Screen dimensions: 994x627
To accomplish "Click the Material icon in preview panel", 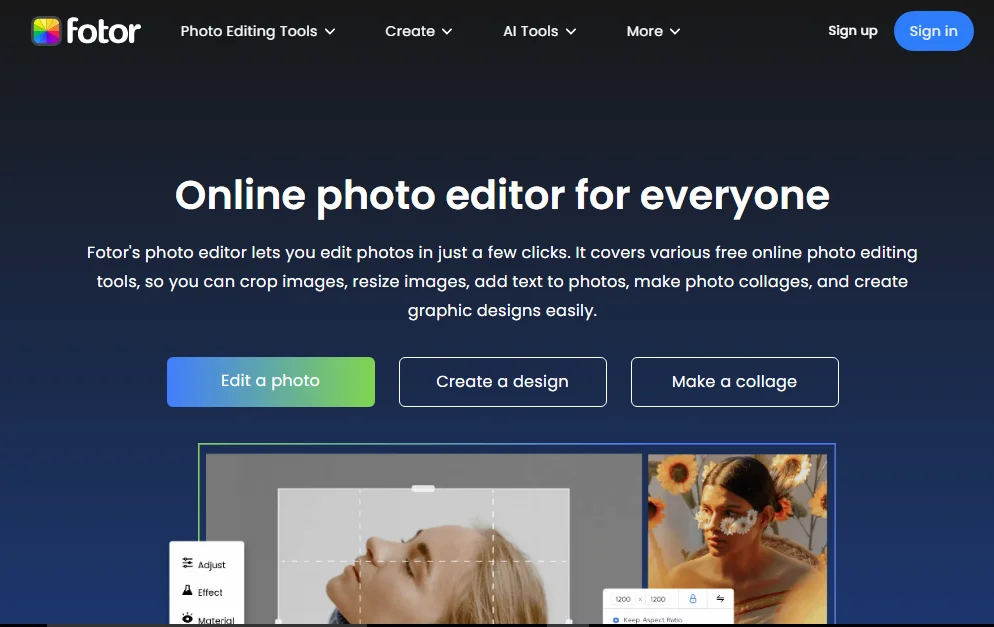I will tap(187, 617).
